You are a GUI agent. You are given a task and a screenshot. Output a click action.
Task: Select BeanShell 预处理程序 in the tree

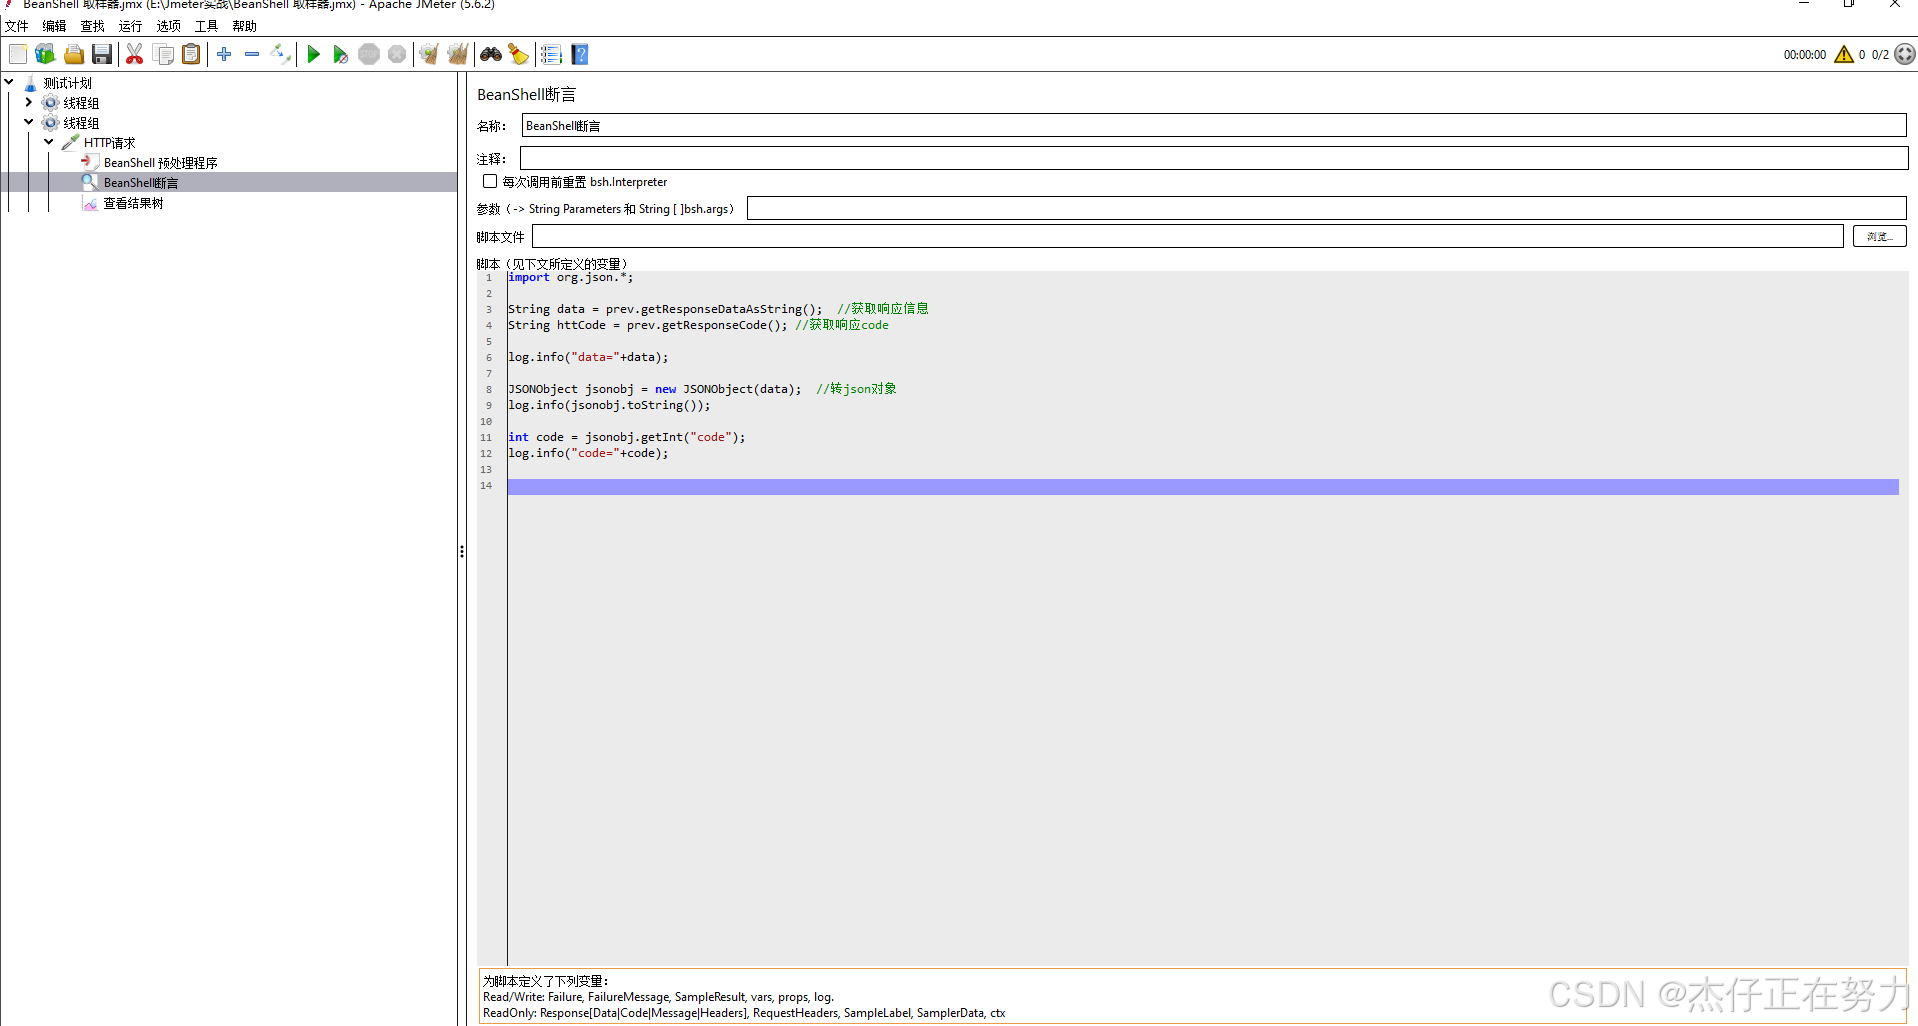pos(160,163)
